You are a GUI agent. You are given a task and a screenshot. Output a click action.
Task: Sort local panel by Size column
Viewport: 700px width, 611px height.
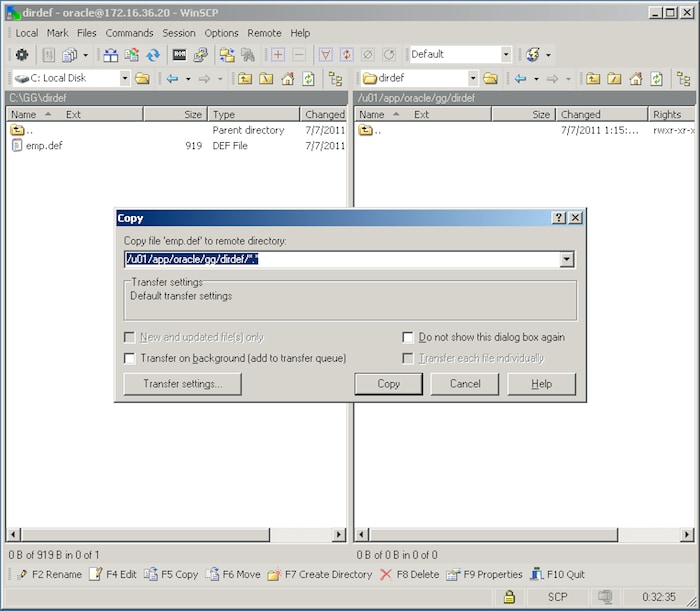175,114
